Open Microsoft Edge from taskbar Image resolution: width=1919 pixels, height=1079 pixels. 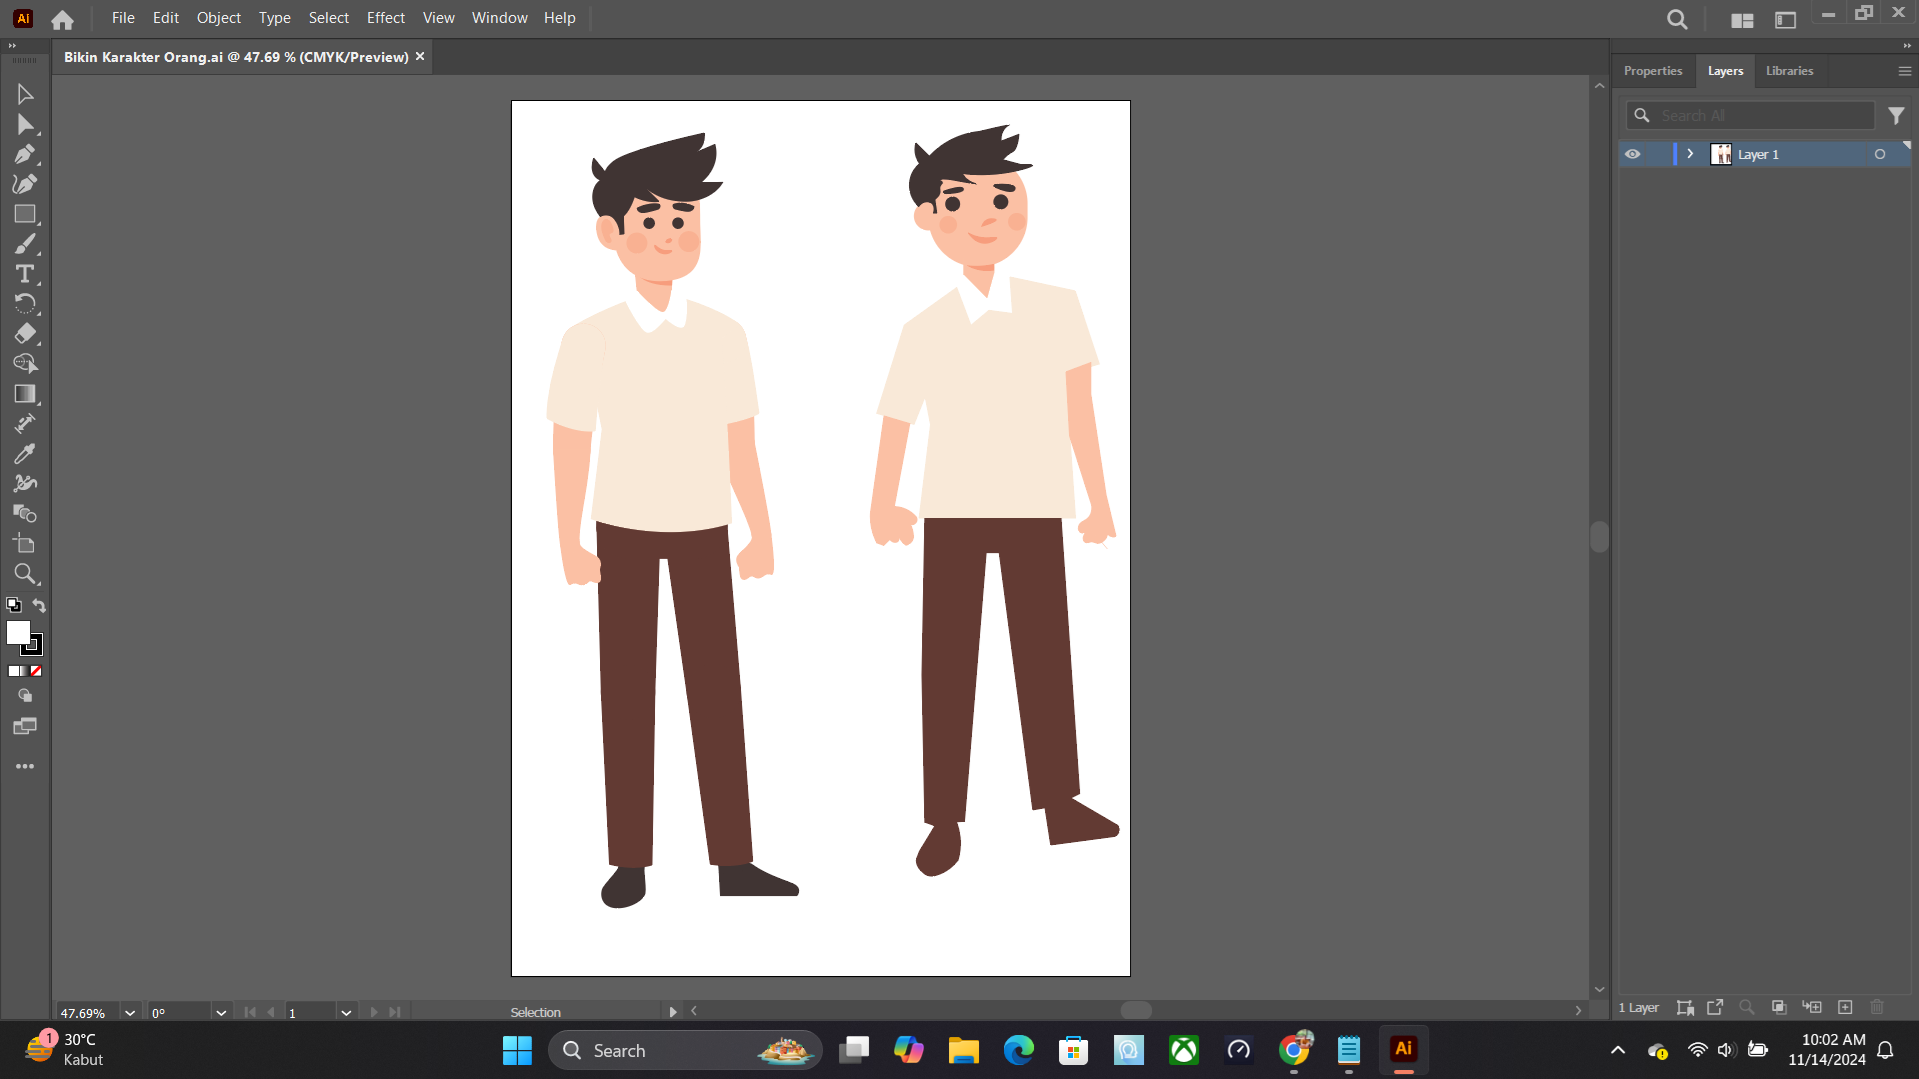pos(1018,1050)
